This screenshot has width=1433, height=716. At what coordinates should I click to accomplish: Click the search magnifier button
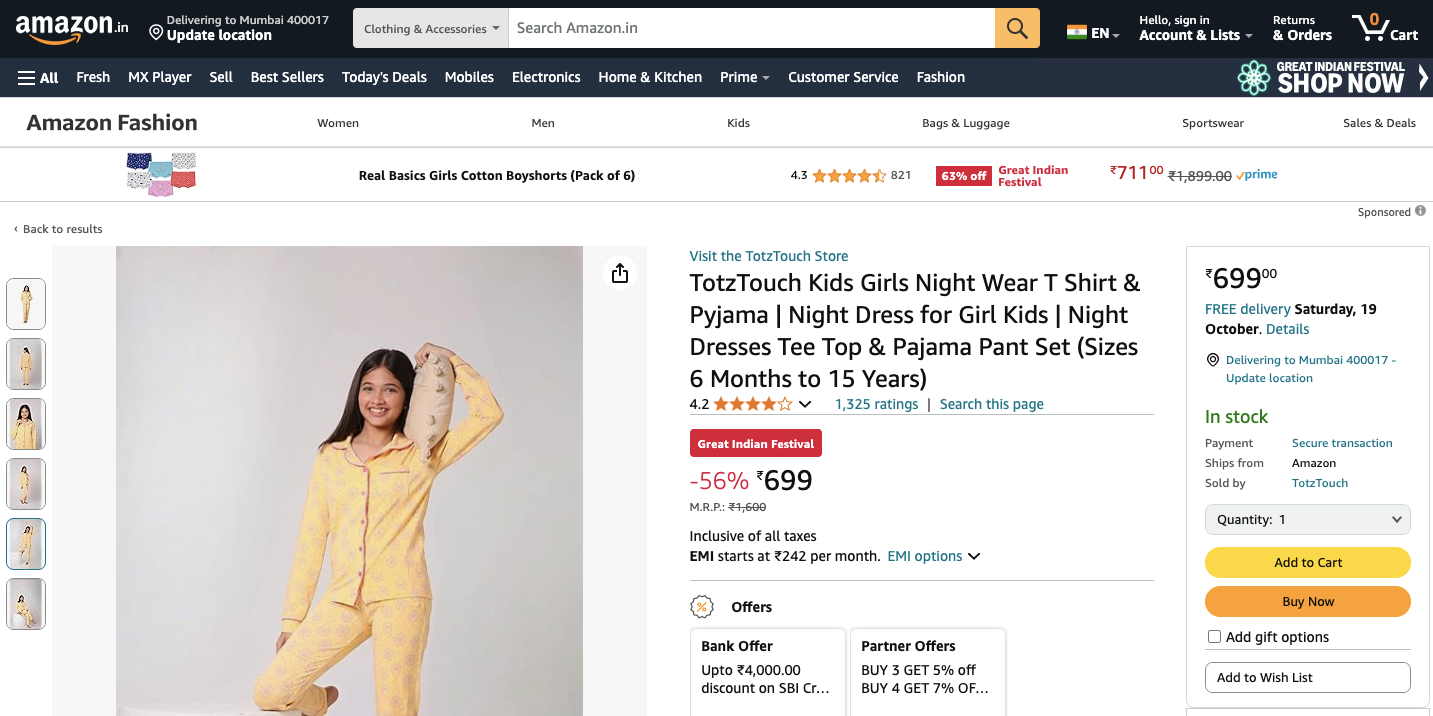(1017, 28)
